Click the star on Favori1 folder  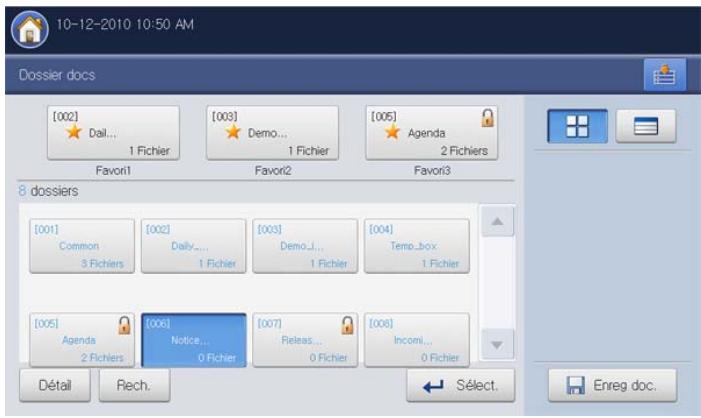click(x=74, y=132)
